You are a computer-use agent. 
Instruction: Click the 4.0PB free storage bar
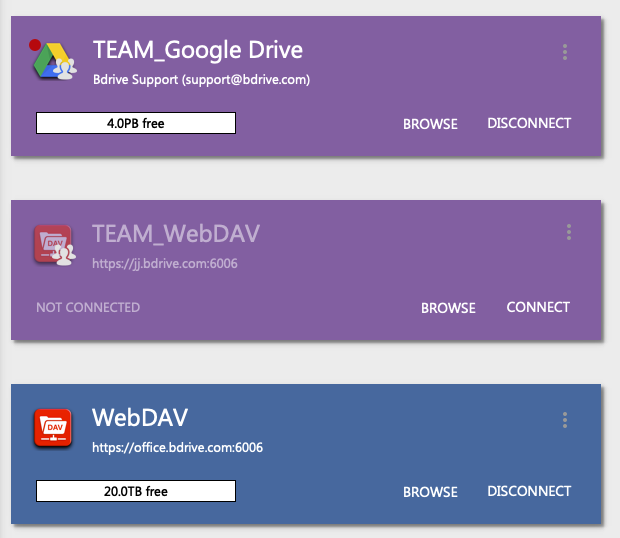pyautogui.click(x=136, y=123)
